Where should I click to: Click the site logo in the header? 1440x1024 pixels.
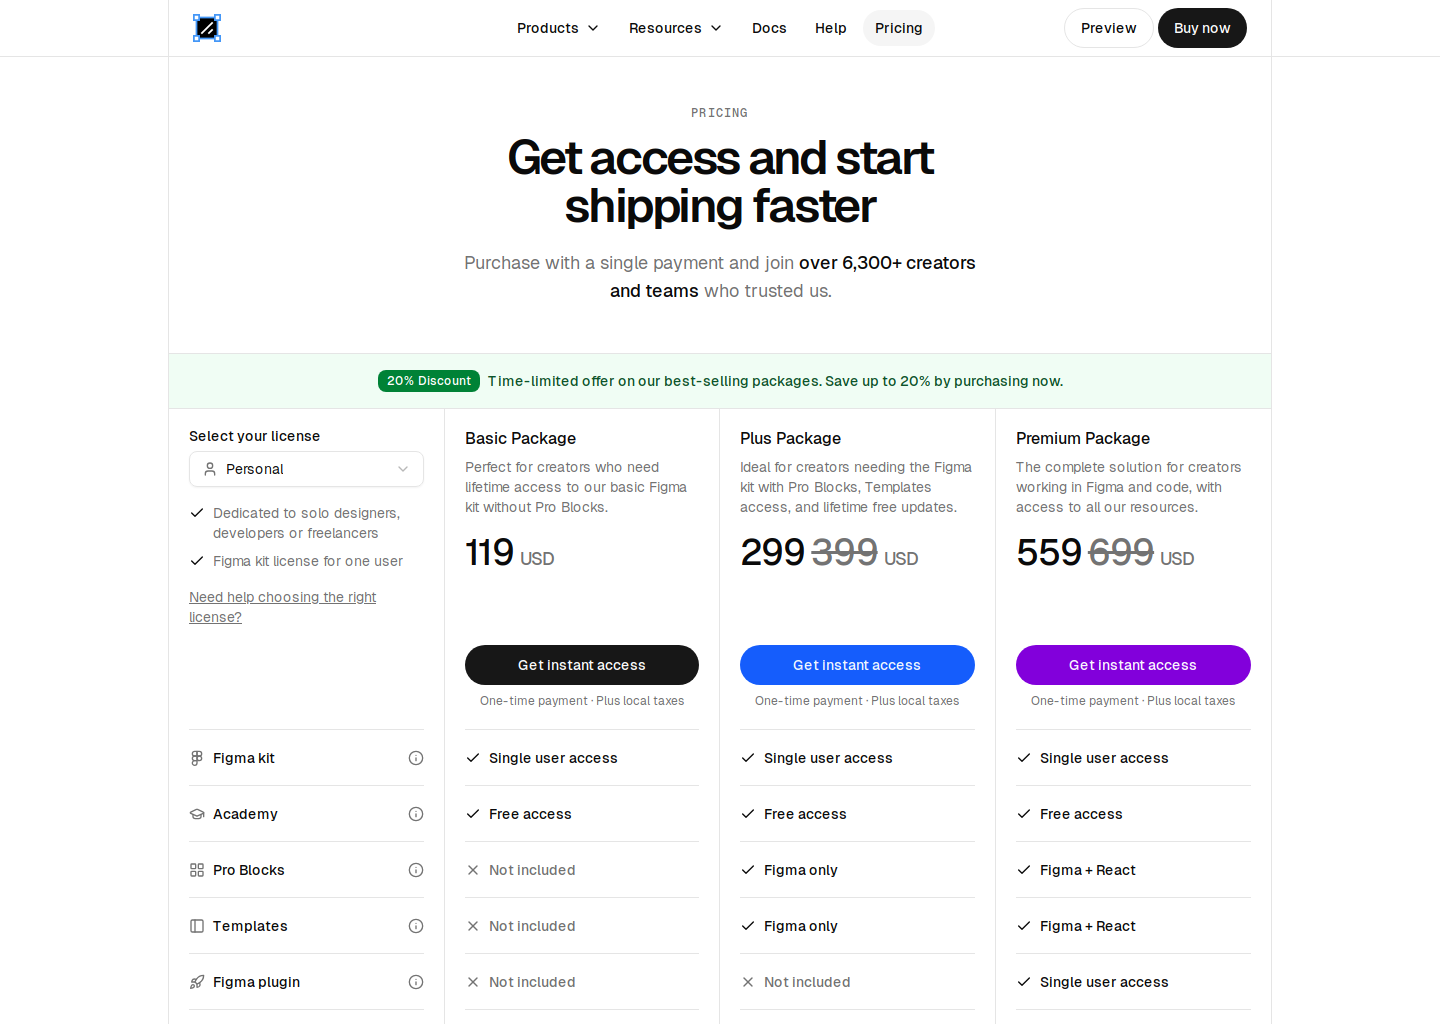(206, 28)
